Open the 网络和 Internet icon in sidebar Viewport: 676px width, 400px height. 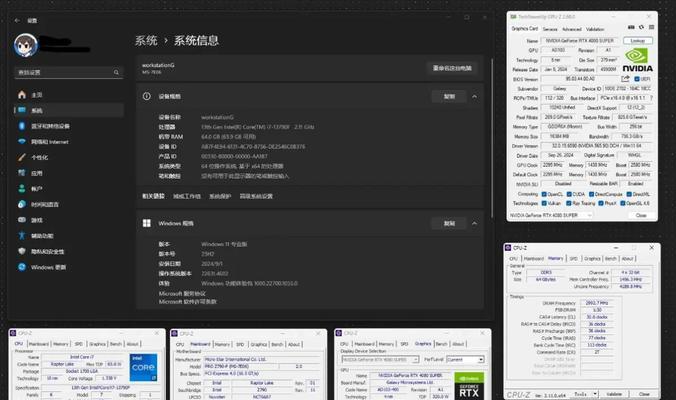(x=22, y=141)
